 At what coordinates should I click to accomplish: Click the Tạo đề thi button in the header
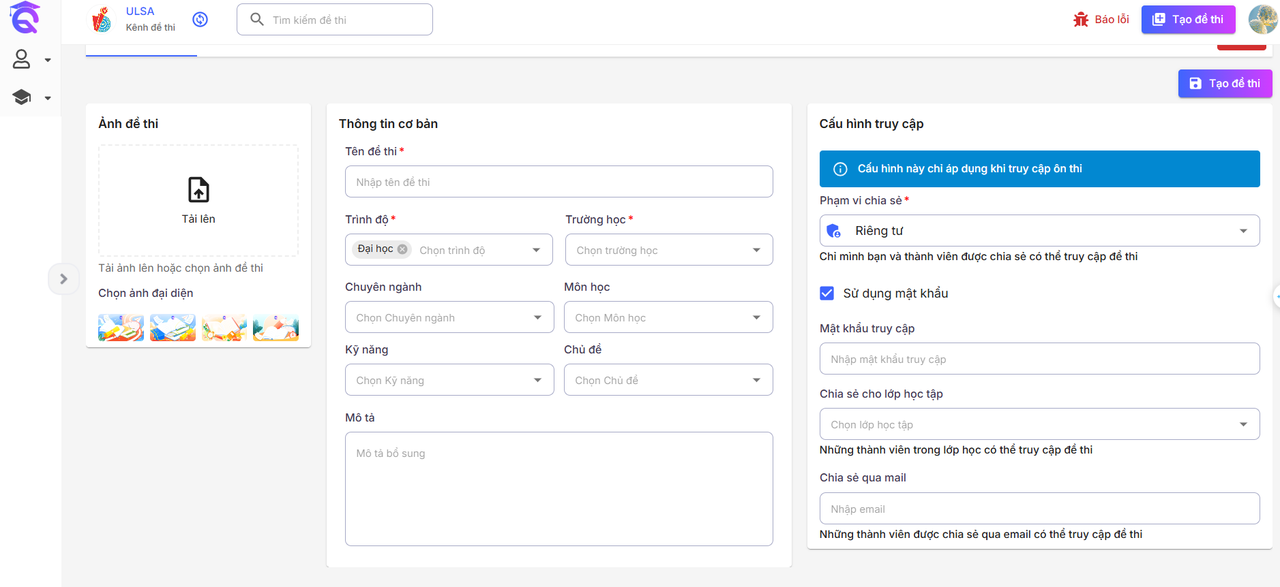click(x=1188, y=19)
